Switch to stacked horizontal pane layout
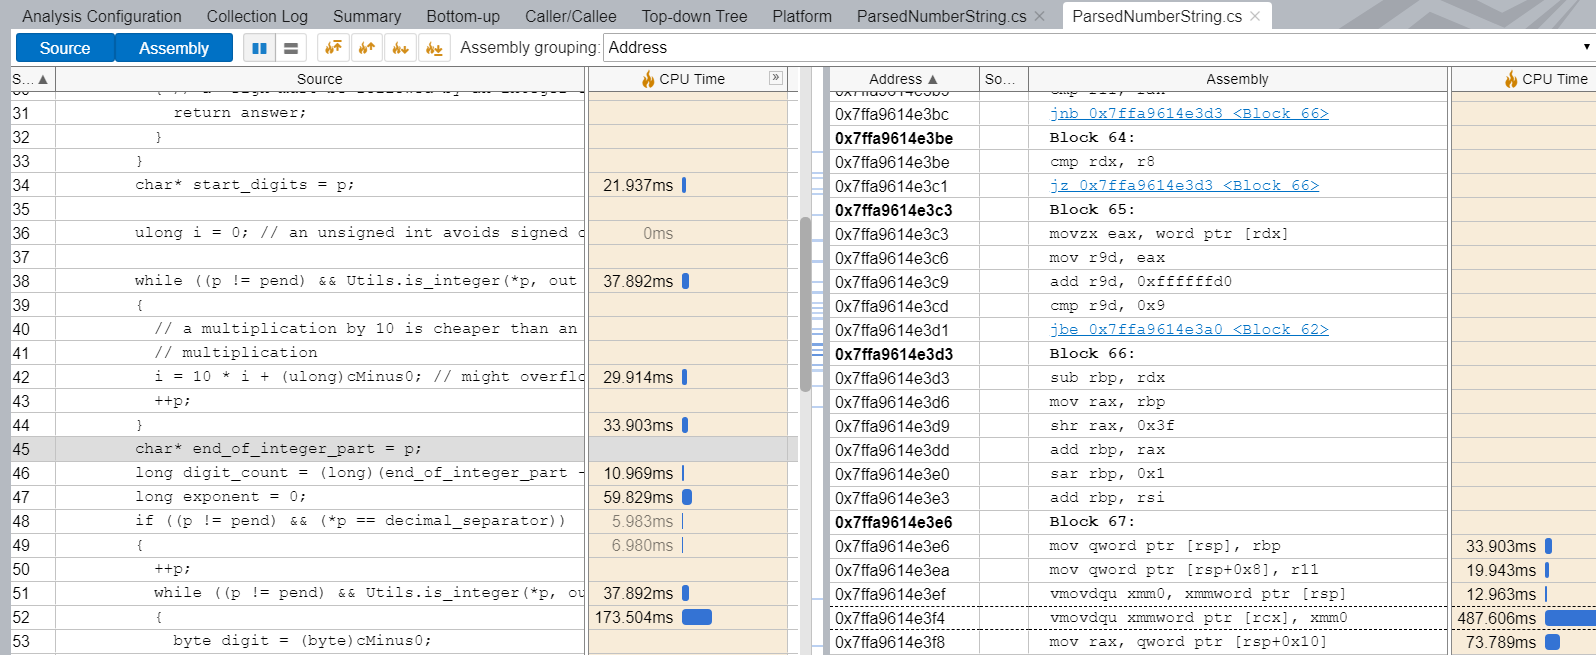 pyautogui.click(x=291, y=48)
